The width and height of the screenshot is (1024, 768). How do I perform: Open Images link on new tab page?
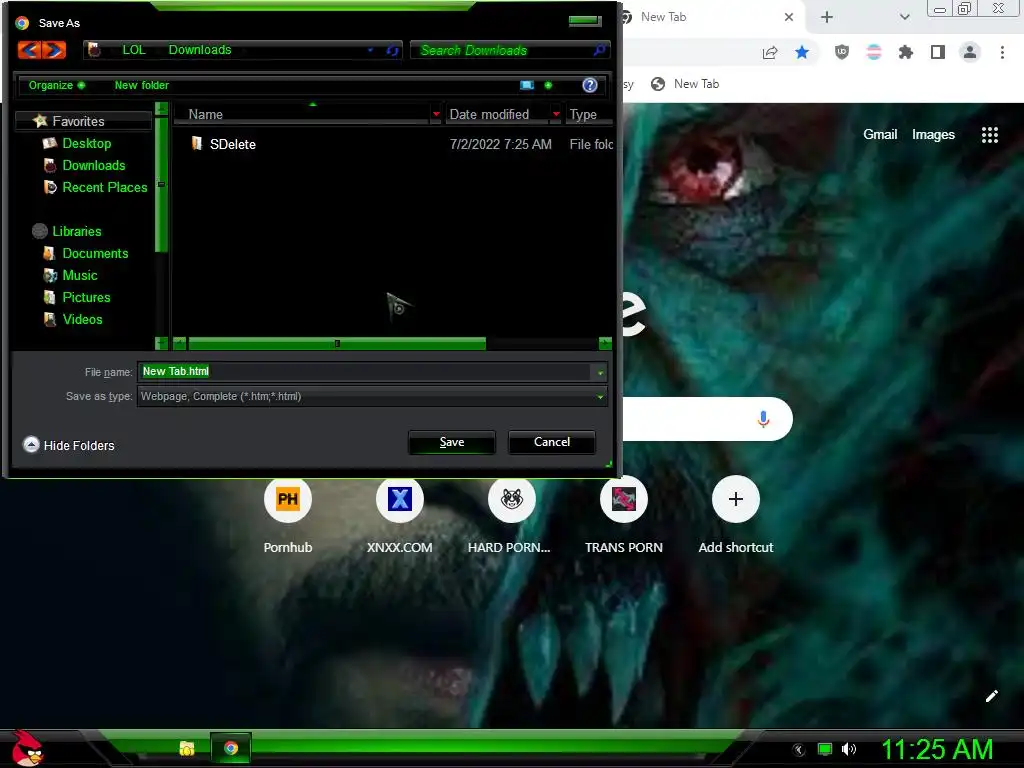pos(933,135)
